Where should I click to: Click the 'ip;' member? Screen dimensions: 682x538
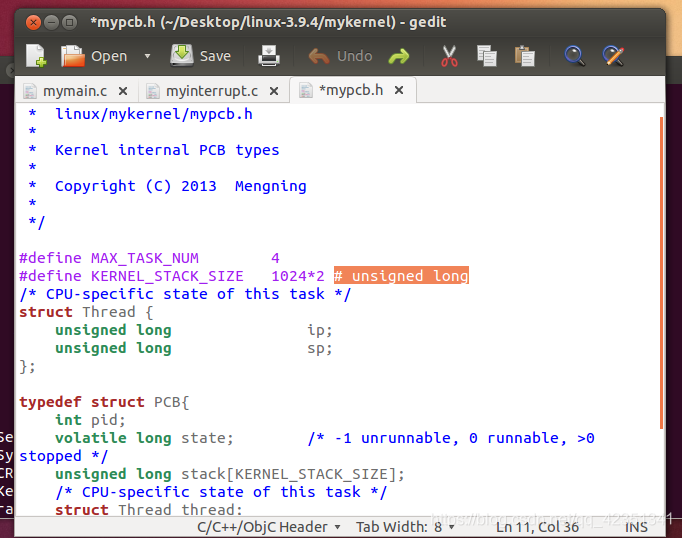(x=320, y=331)
